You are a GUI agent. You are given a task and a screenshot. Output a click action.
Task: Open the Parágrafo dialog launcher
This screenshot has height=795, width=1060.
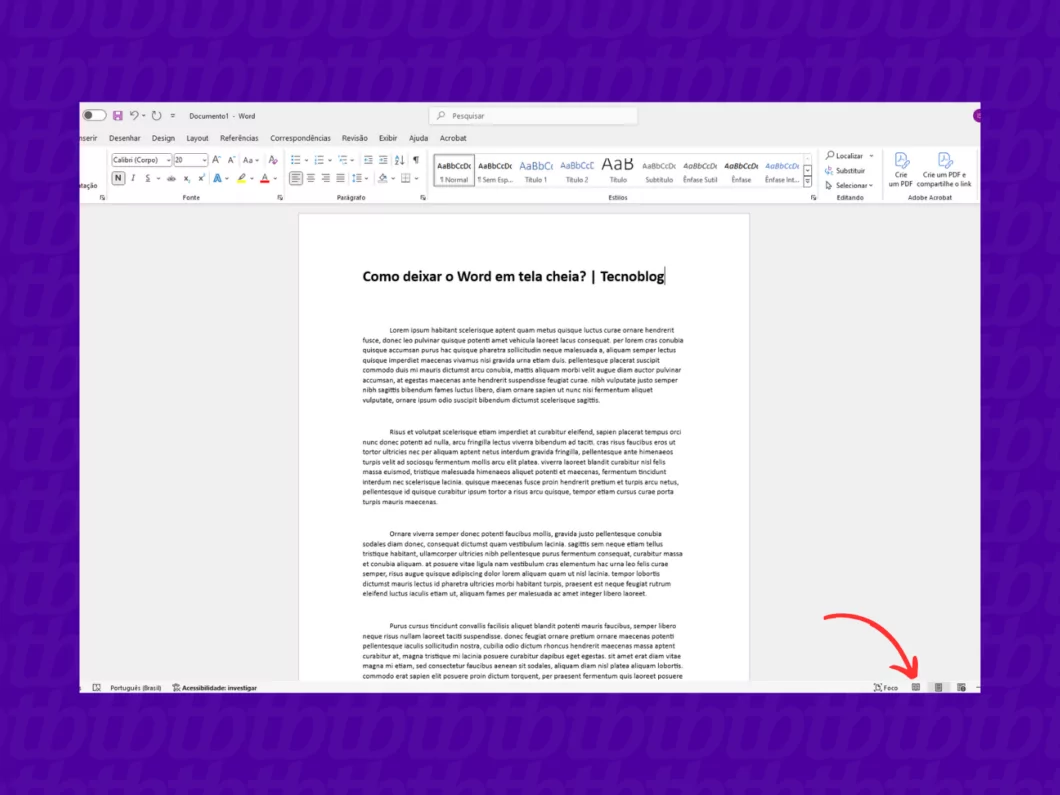tap(423, 198)
